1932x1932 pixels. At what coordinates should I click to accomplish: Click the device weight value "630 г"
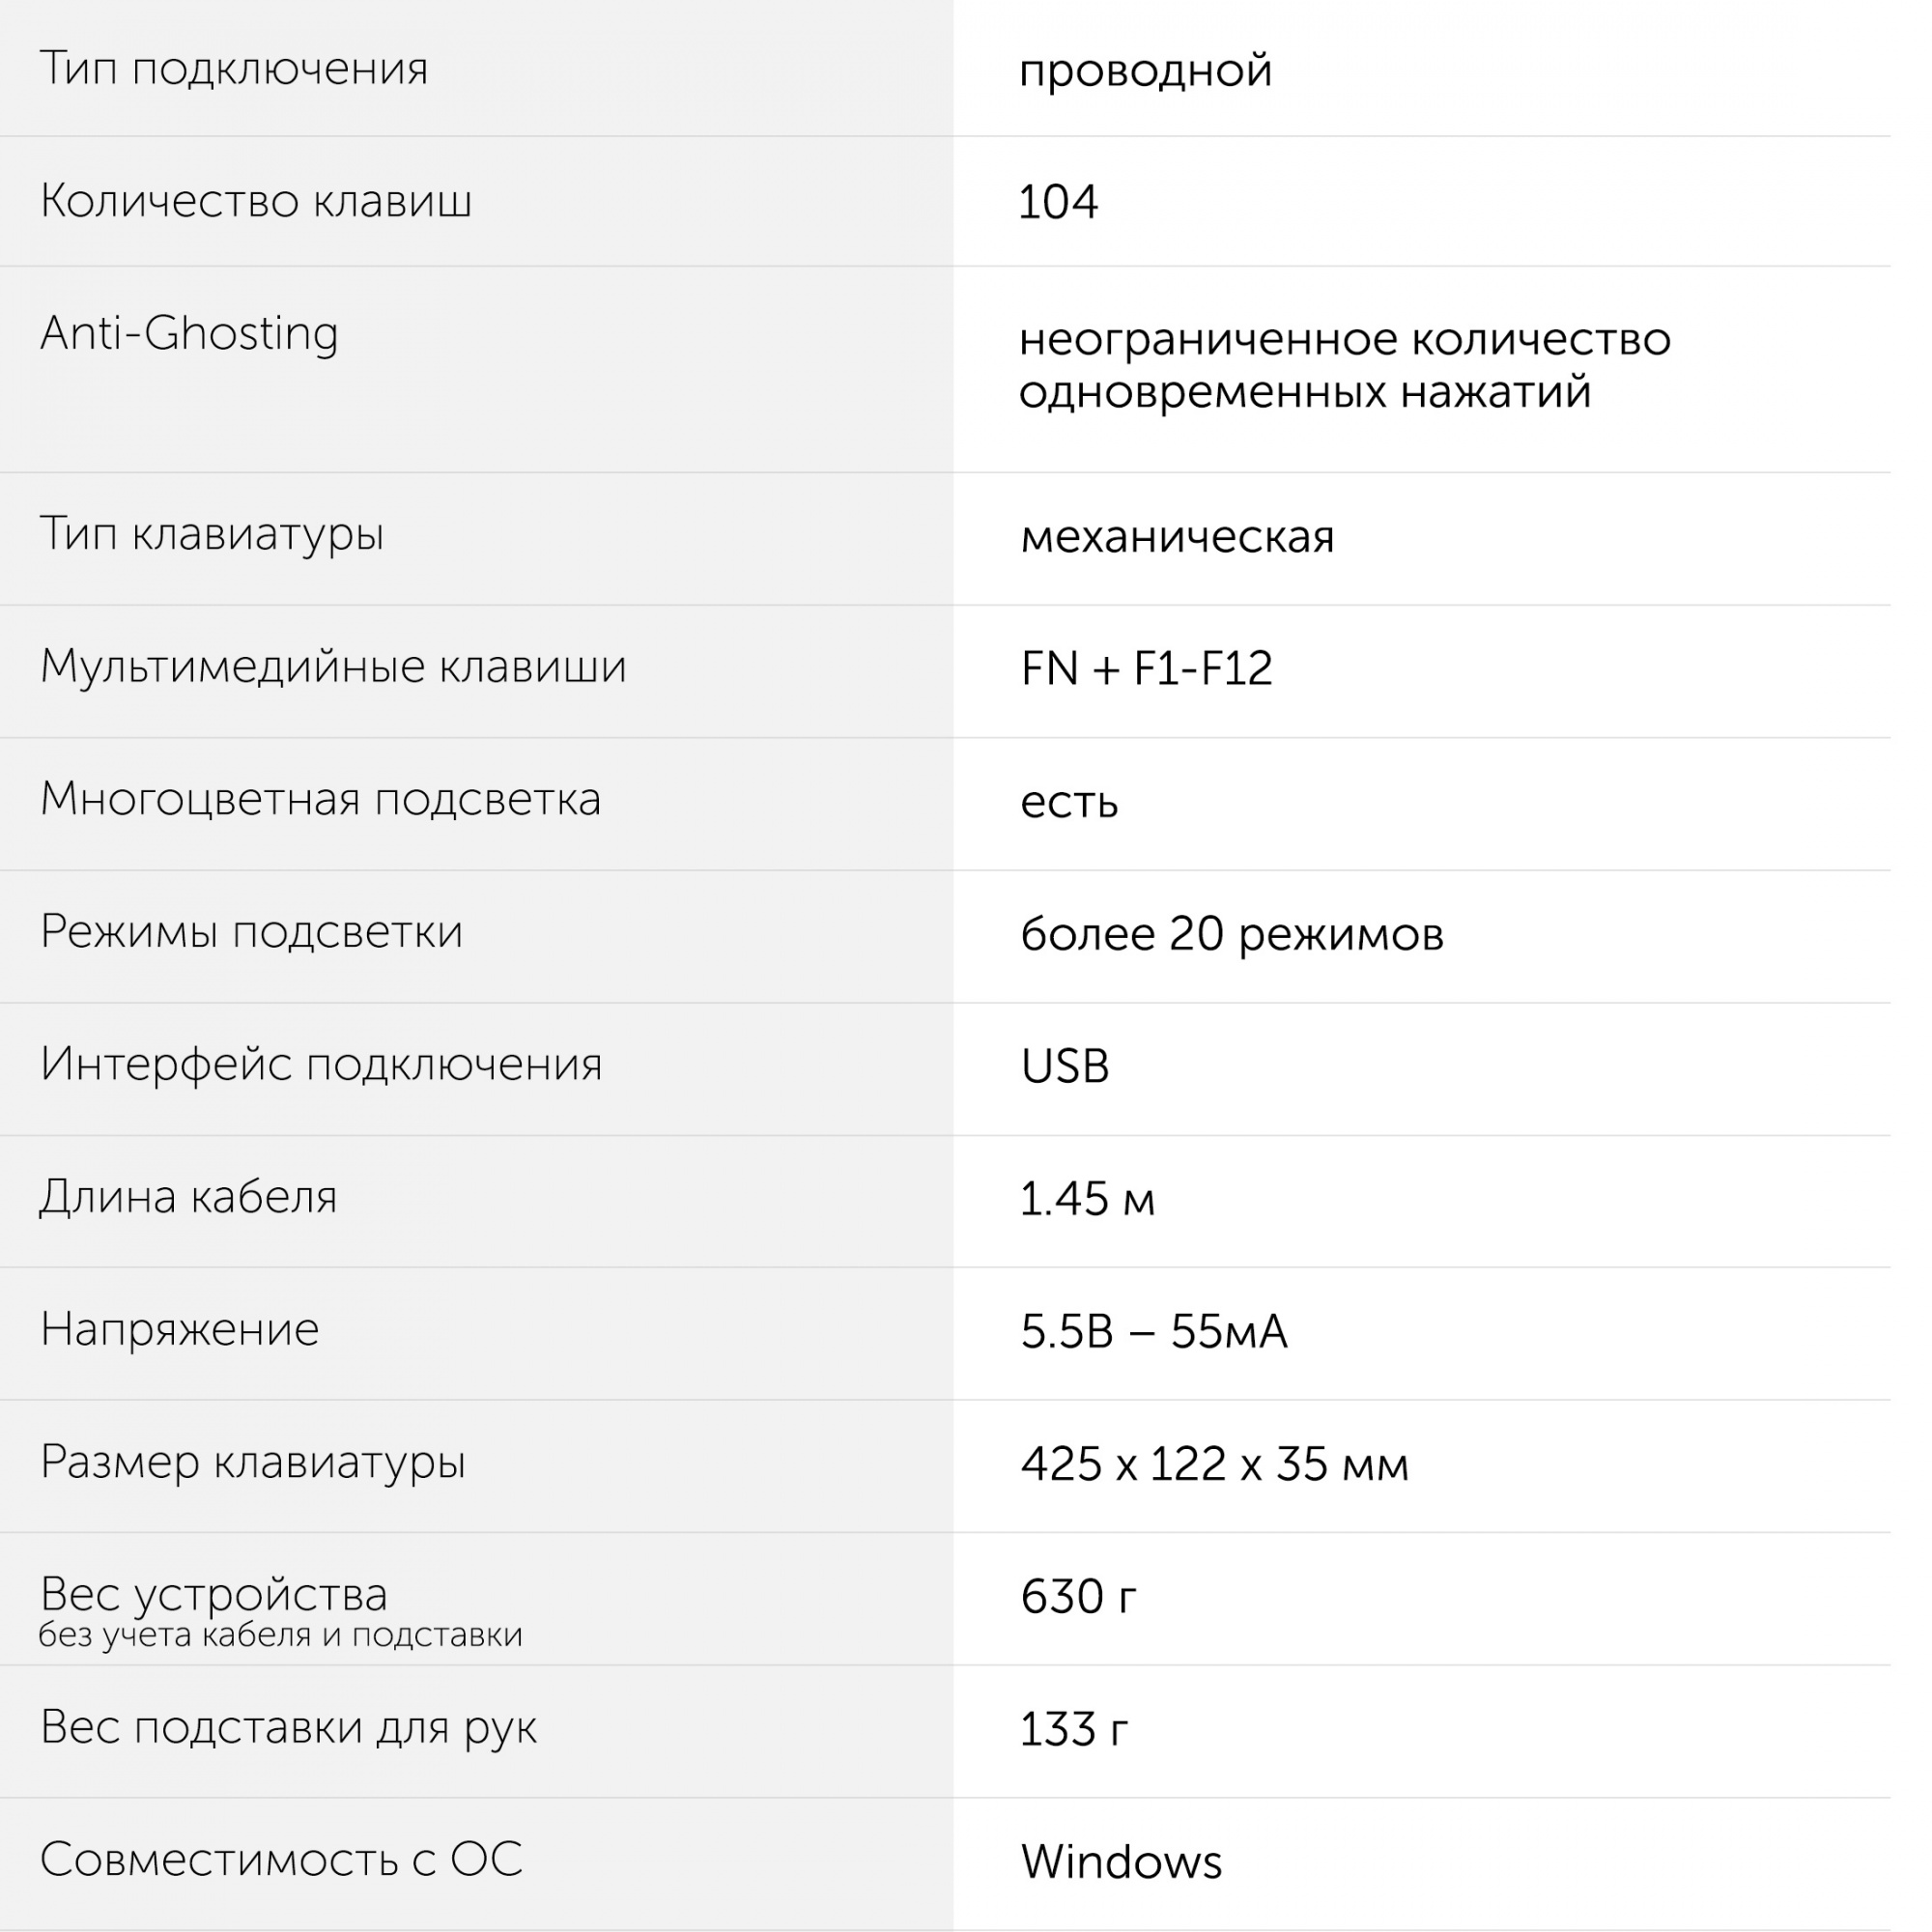pos(1078,1596)
